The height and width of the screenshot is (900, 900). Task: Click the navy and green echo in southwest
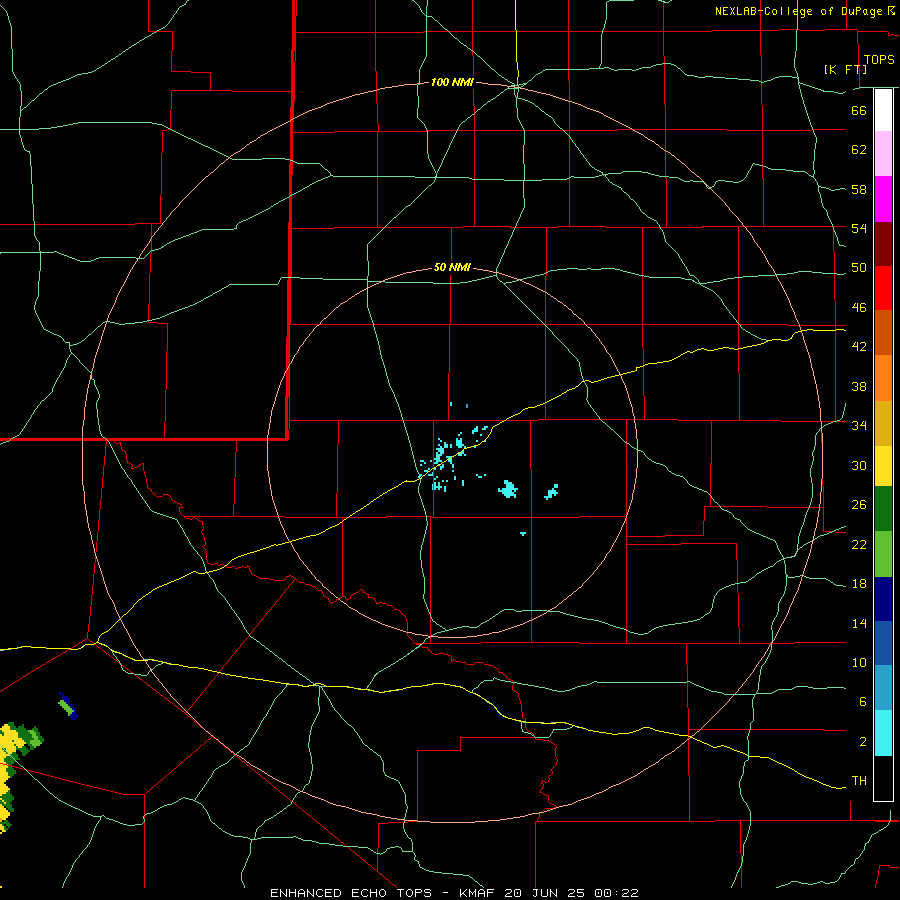click(68, 705)
